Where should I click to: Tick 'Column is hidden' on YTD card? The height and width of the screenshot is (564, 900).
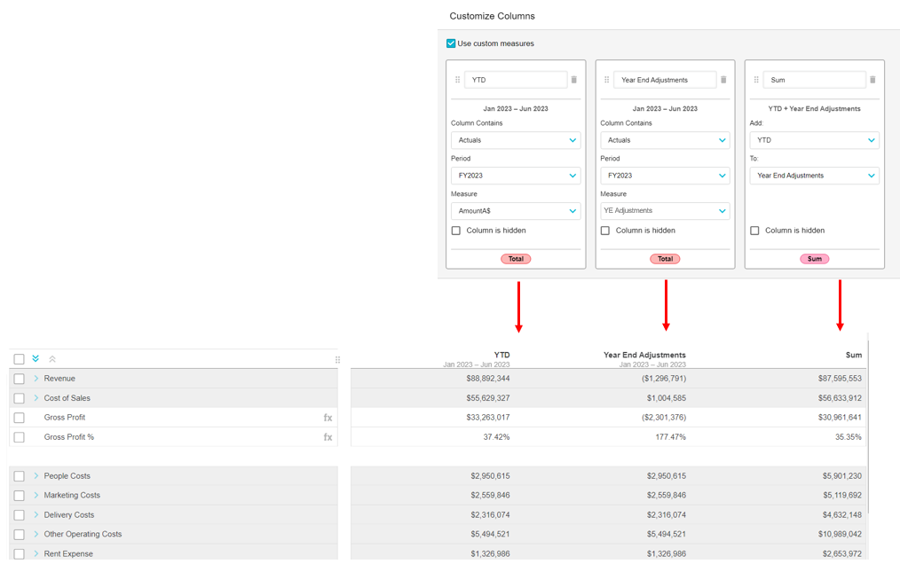click(456, 231)
